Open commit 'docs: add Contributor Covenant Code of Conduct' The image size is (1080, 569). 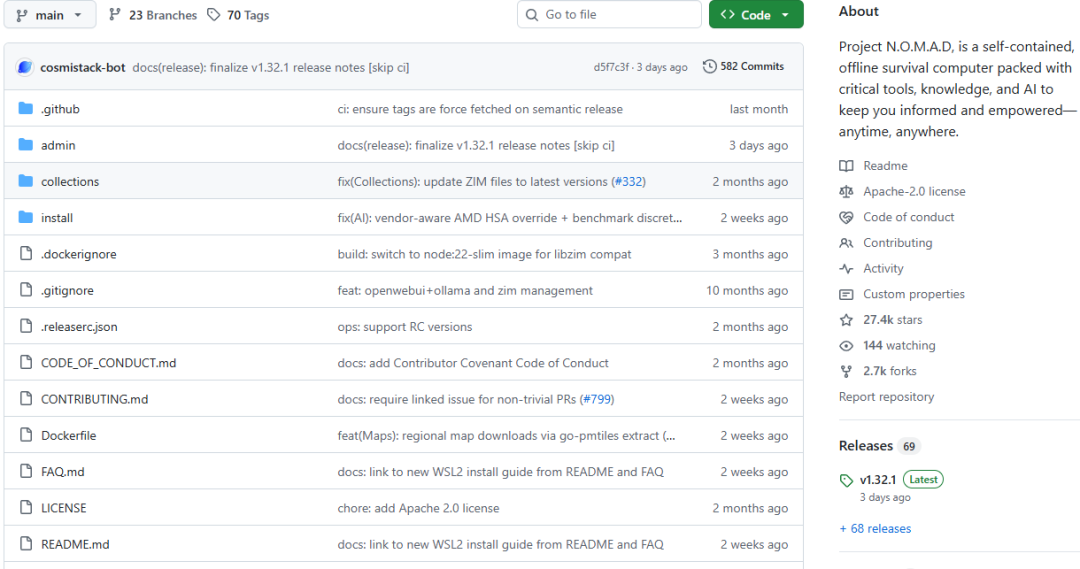472,363
